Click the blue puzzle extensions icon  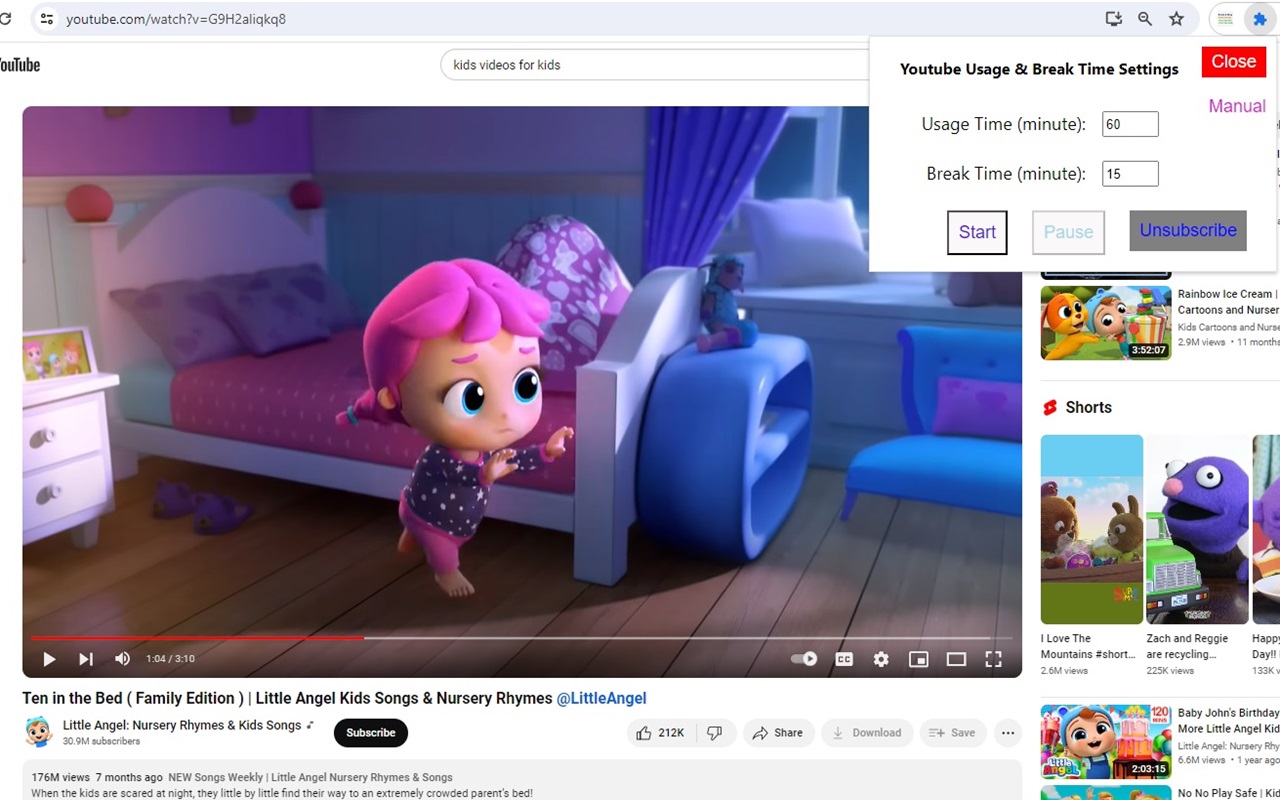pos(1259,19)
